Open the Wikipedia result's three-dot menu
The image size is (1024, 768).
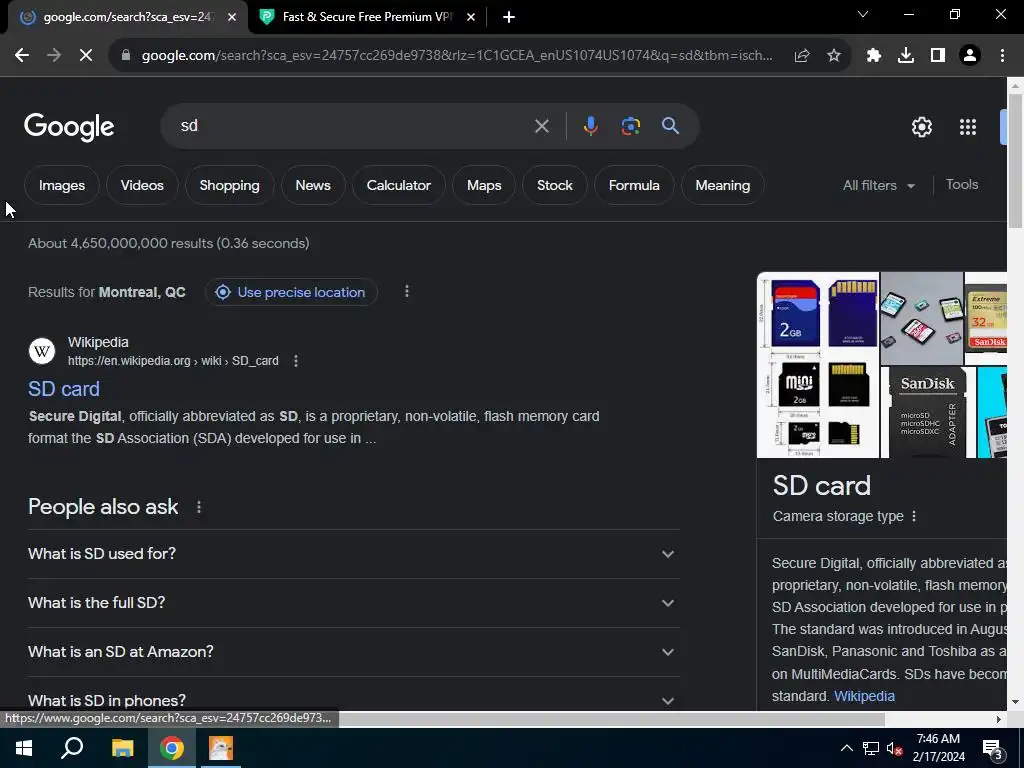tap(296, 360)
